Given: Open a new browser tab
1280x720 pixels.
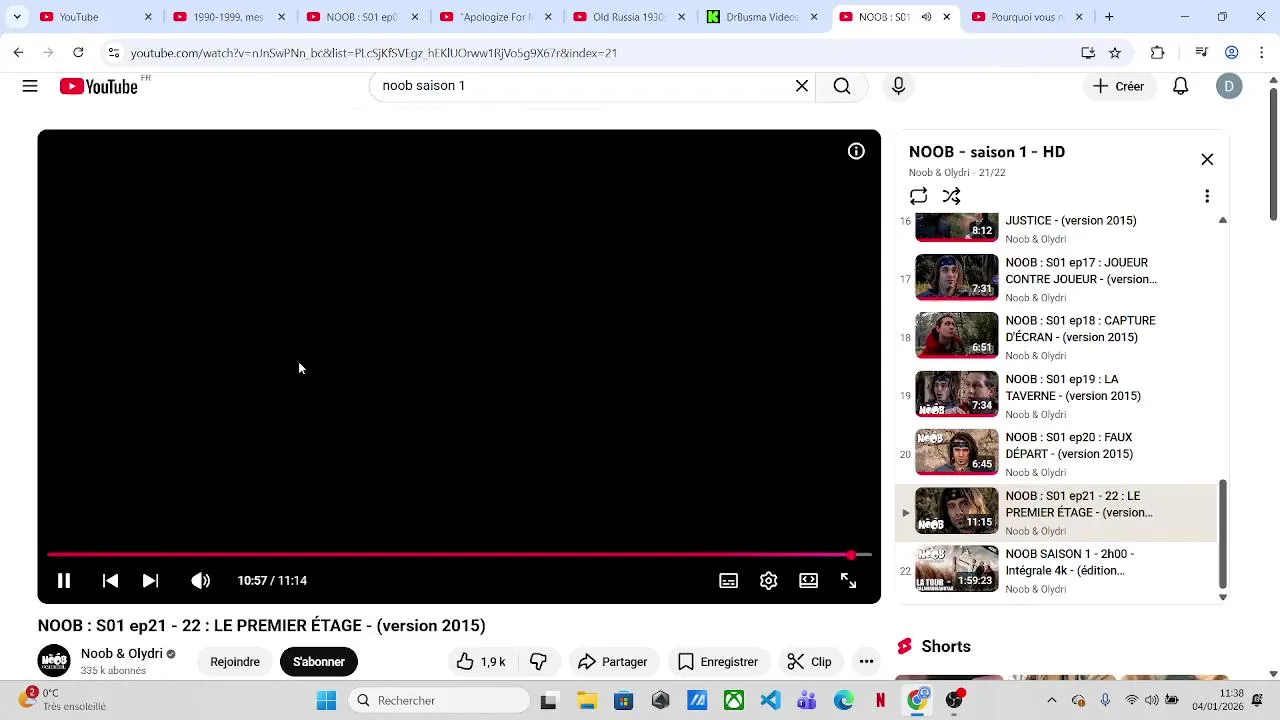Looking at the screenshot, I should [1109, 17].
